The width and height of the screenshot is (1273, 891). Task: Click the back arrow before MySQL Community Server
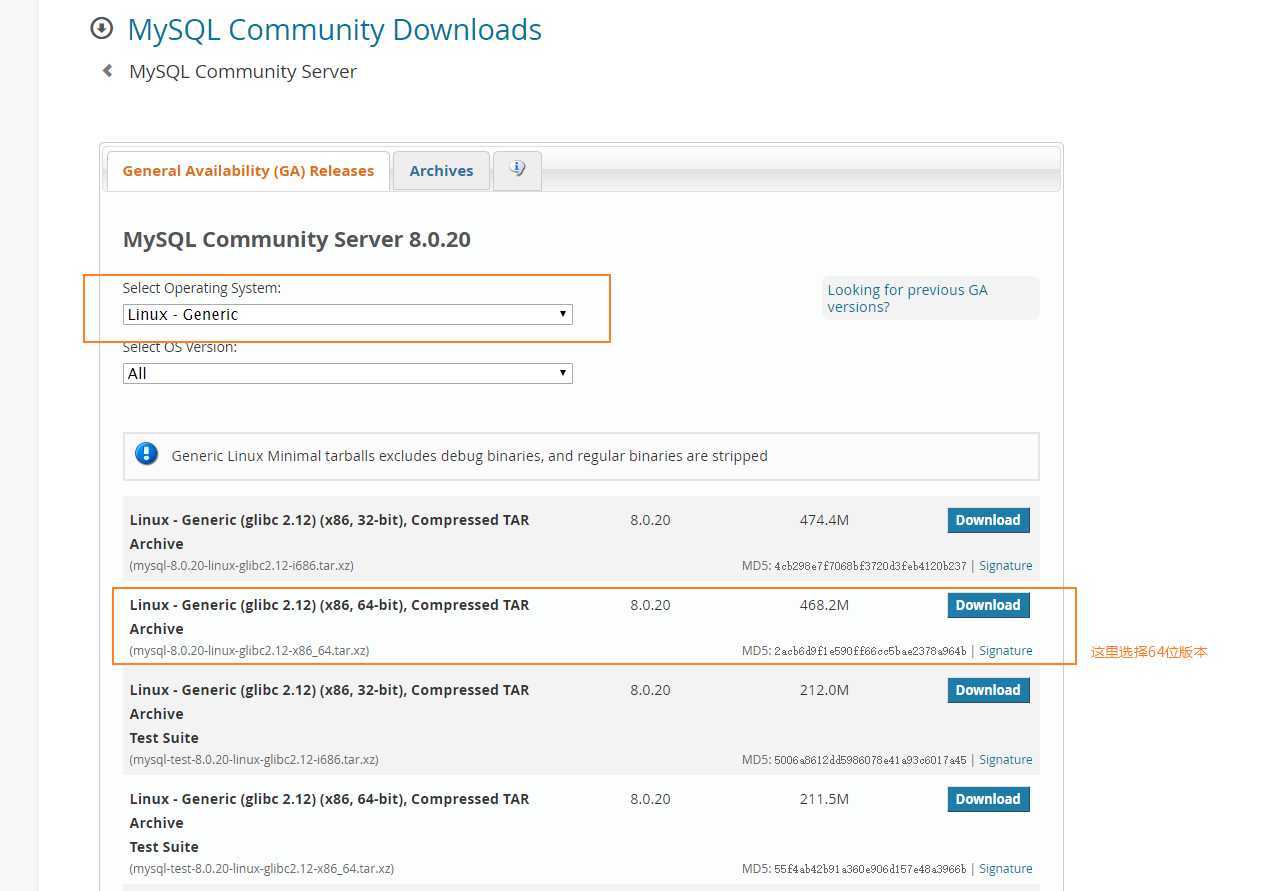click(x=107, y=71)
